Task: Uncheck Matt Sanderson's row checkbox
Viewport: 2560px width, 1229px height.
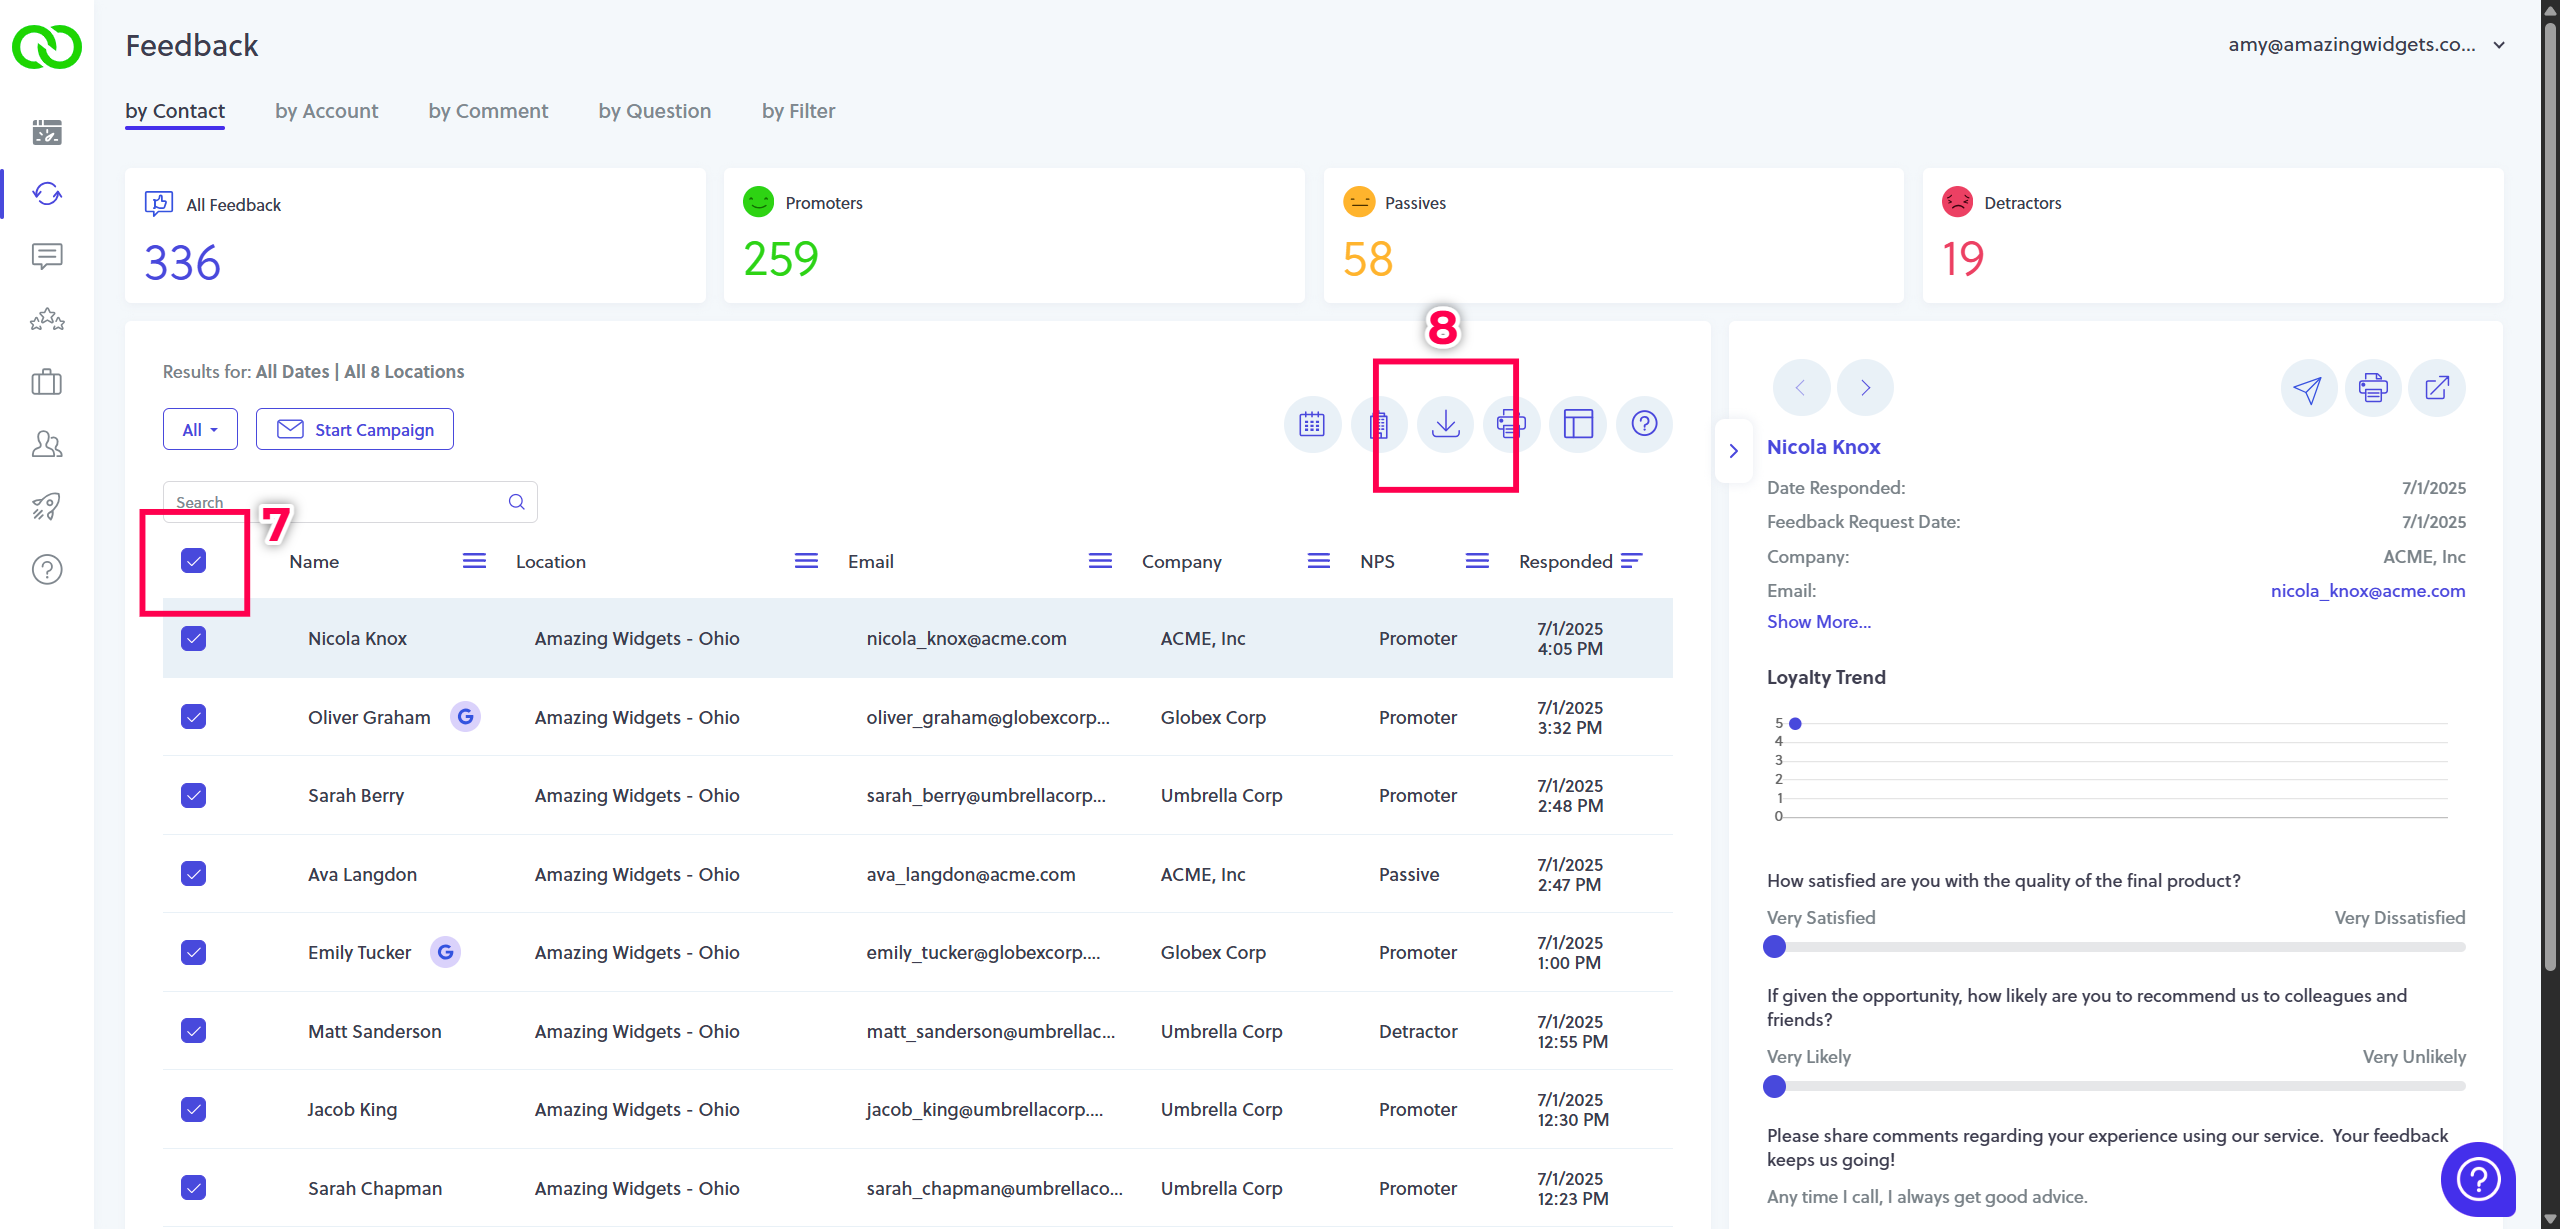Action: 194,1031
